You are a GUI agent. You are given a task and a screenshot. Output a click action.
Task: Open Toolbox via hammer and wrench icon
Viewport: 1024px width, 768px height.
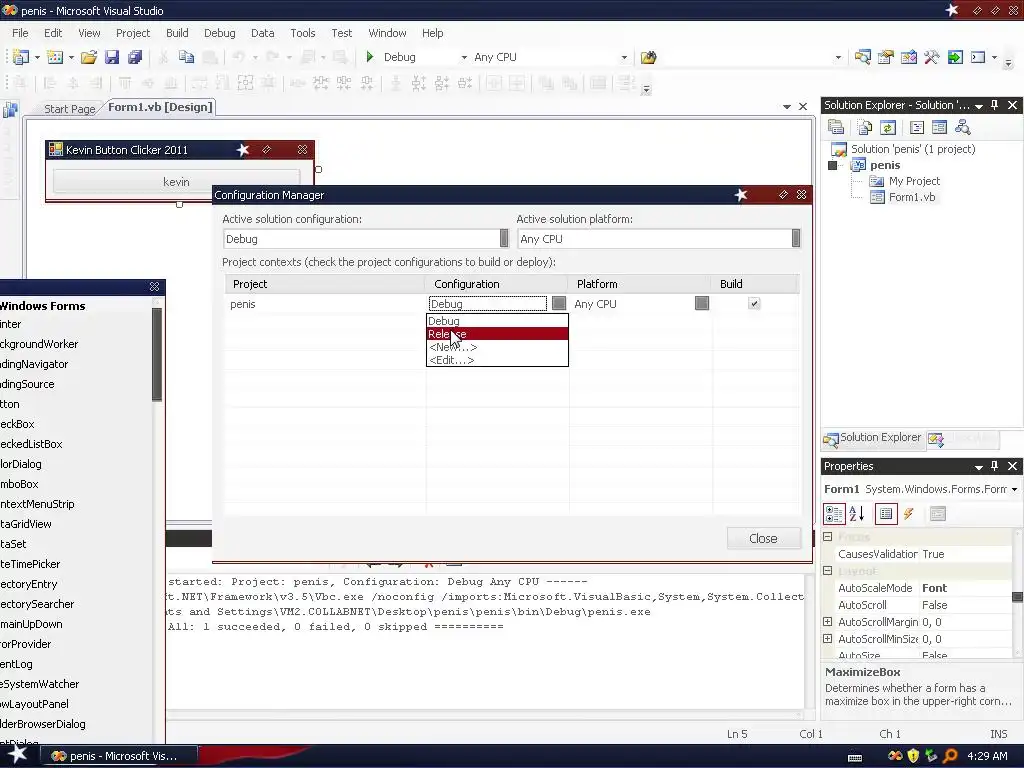[931, 57]
